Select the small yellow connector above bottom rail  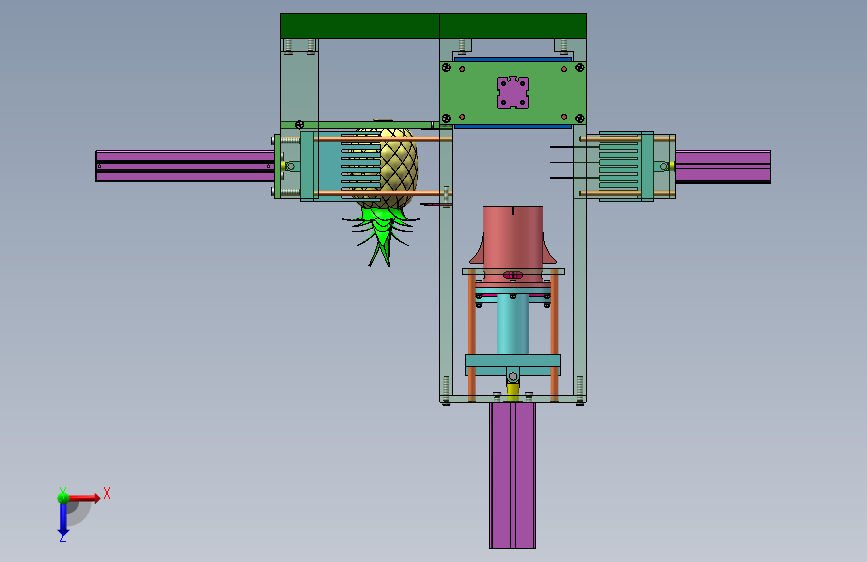click(513, 391)
